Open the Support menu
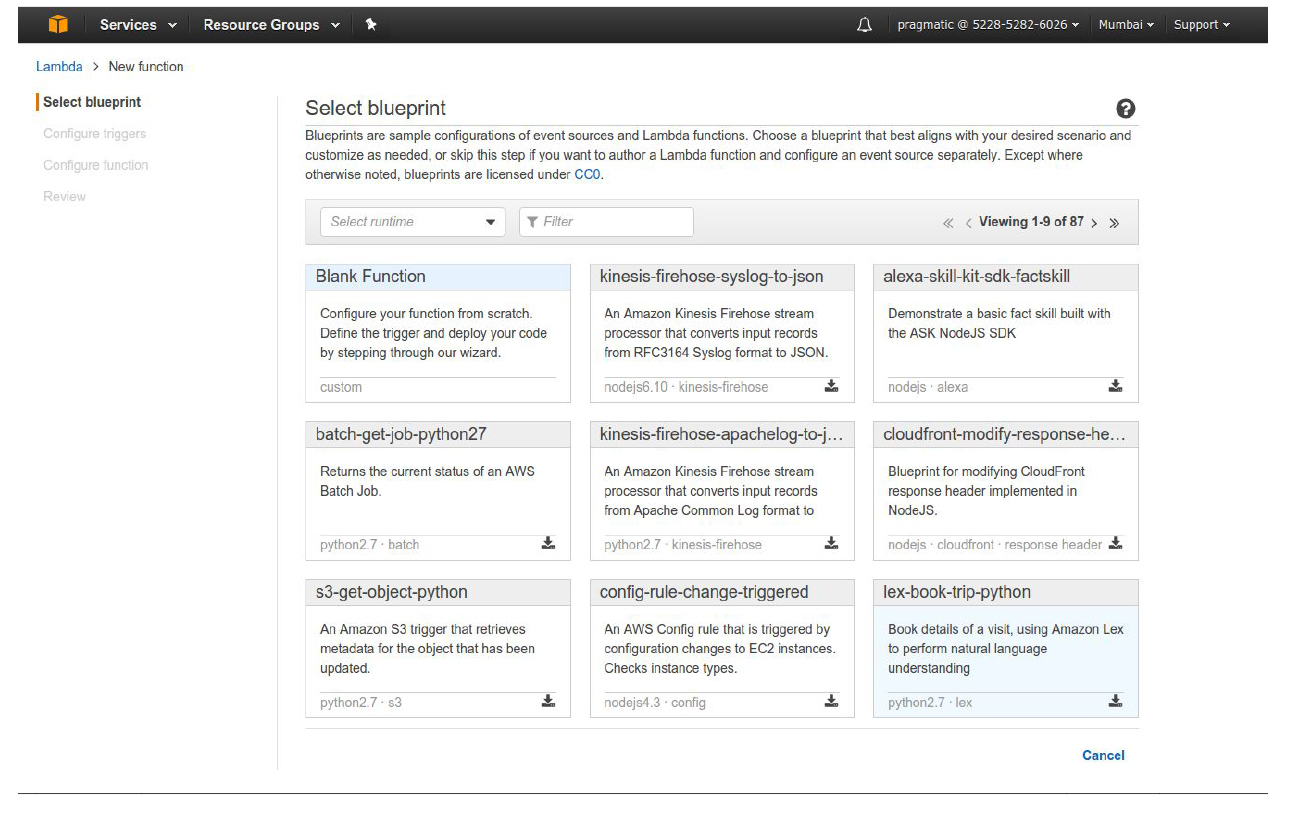 [x=1201, y=24]
